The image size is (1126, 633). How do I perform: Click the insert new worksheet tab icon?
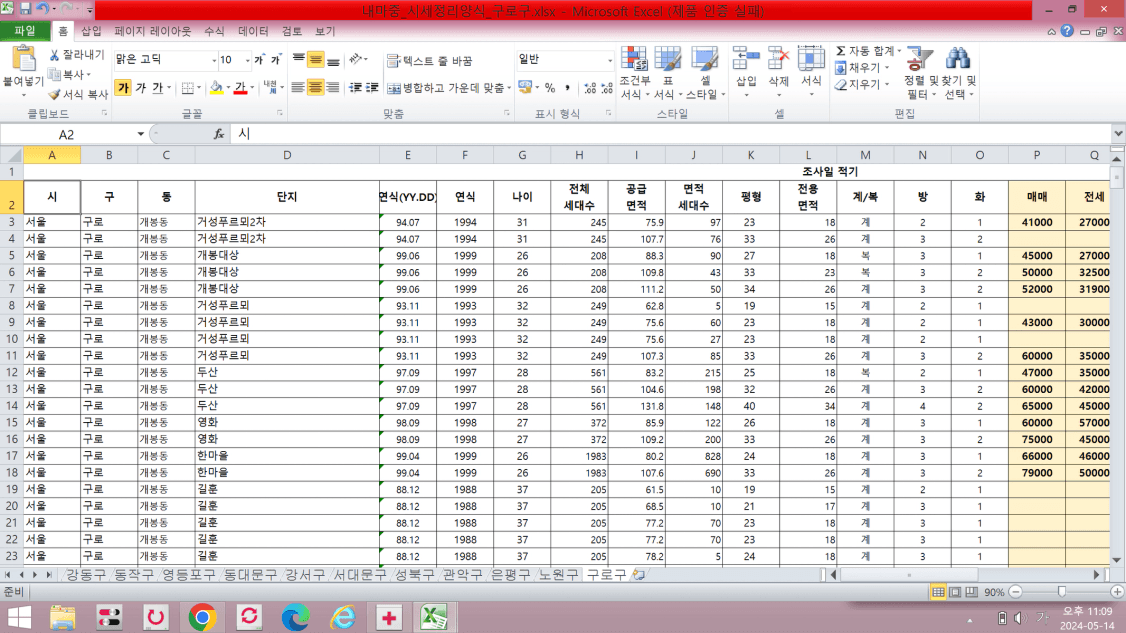pyautogui.click(x=638, y=575)
